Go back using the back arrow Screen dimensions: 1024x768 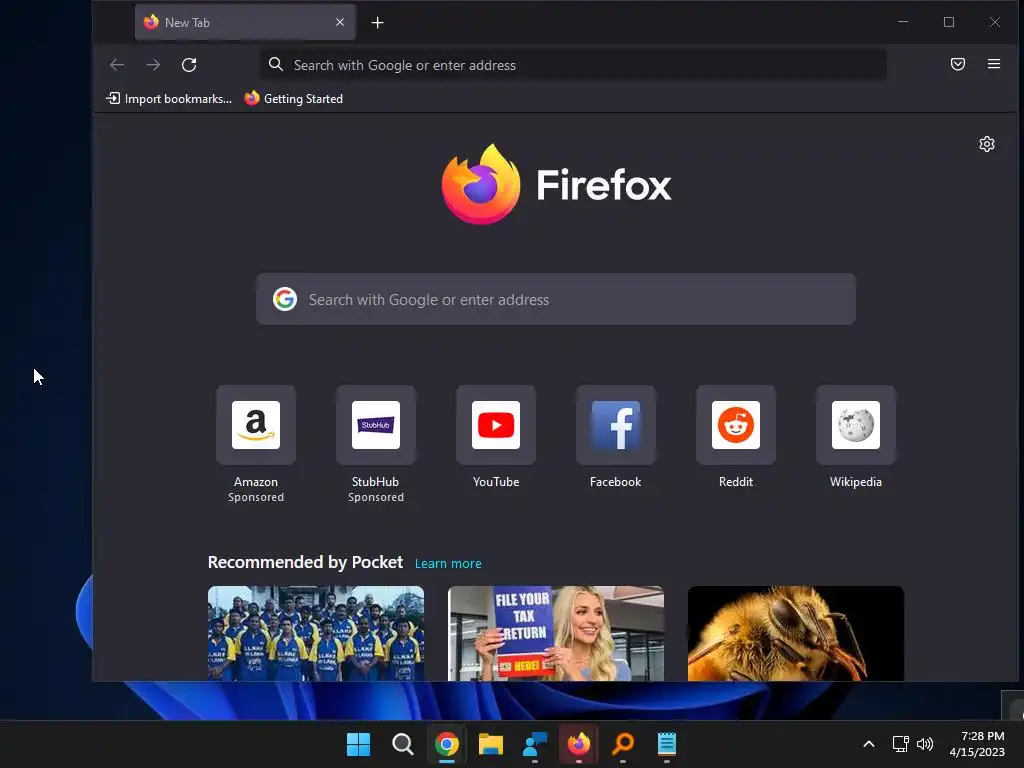coord(117,65)
